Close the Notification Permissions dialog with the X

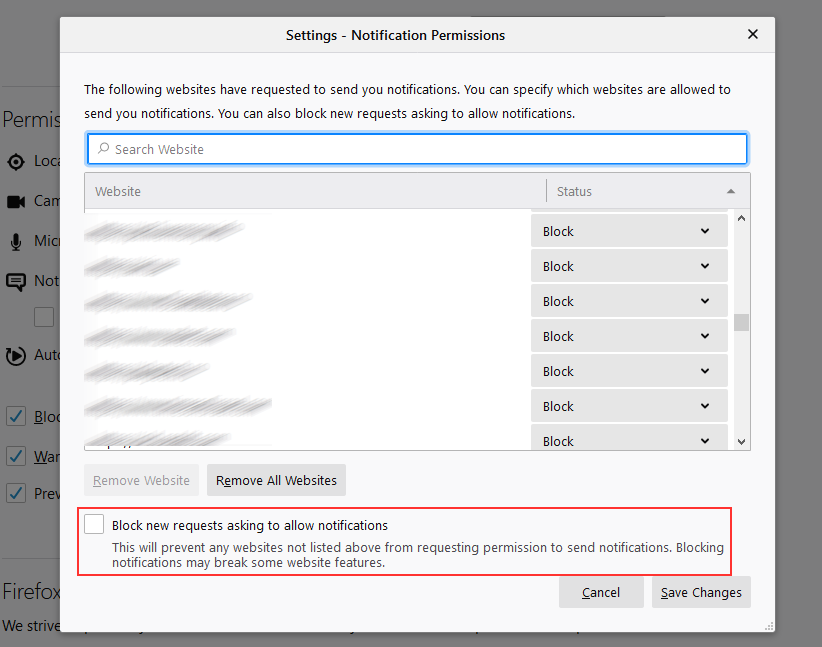[753, 35]
